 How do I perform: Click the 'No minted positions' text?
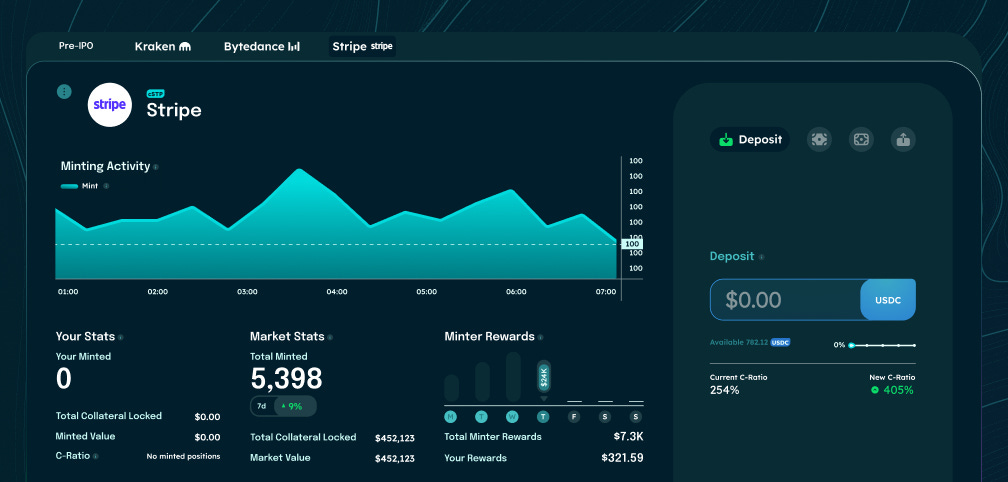coord(183,456)
